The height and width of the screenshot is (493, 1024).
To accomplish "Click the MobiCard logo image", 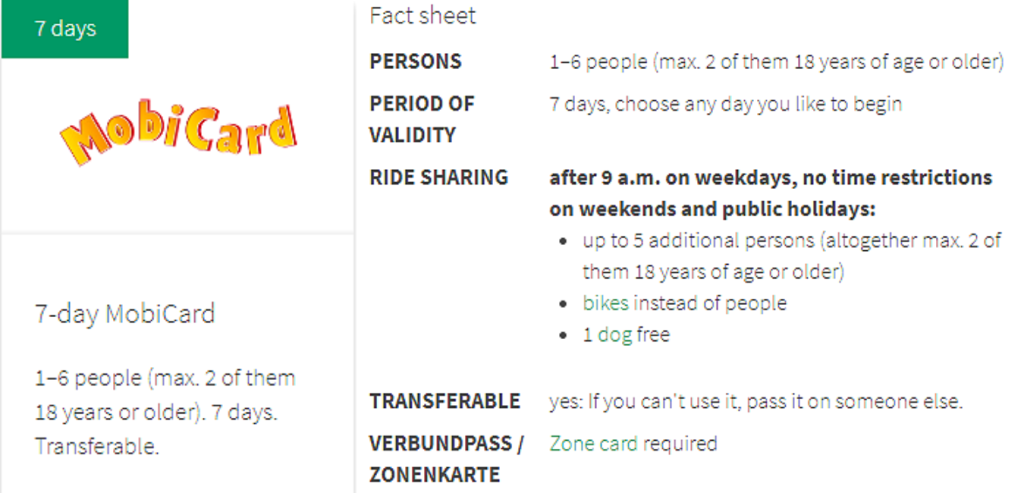I will 178,135.
